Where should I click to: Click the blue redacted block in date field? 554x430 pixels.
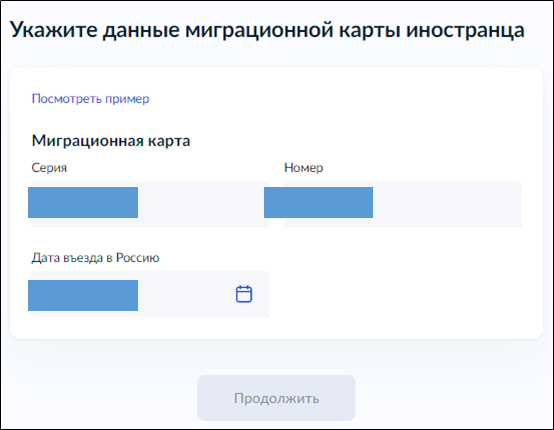(83, 295)
